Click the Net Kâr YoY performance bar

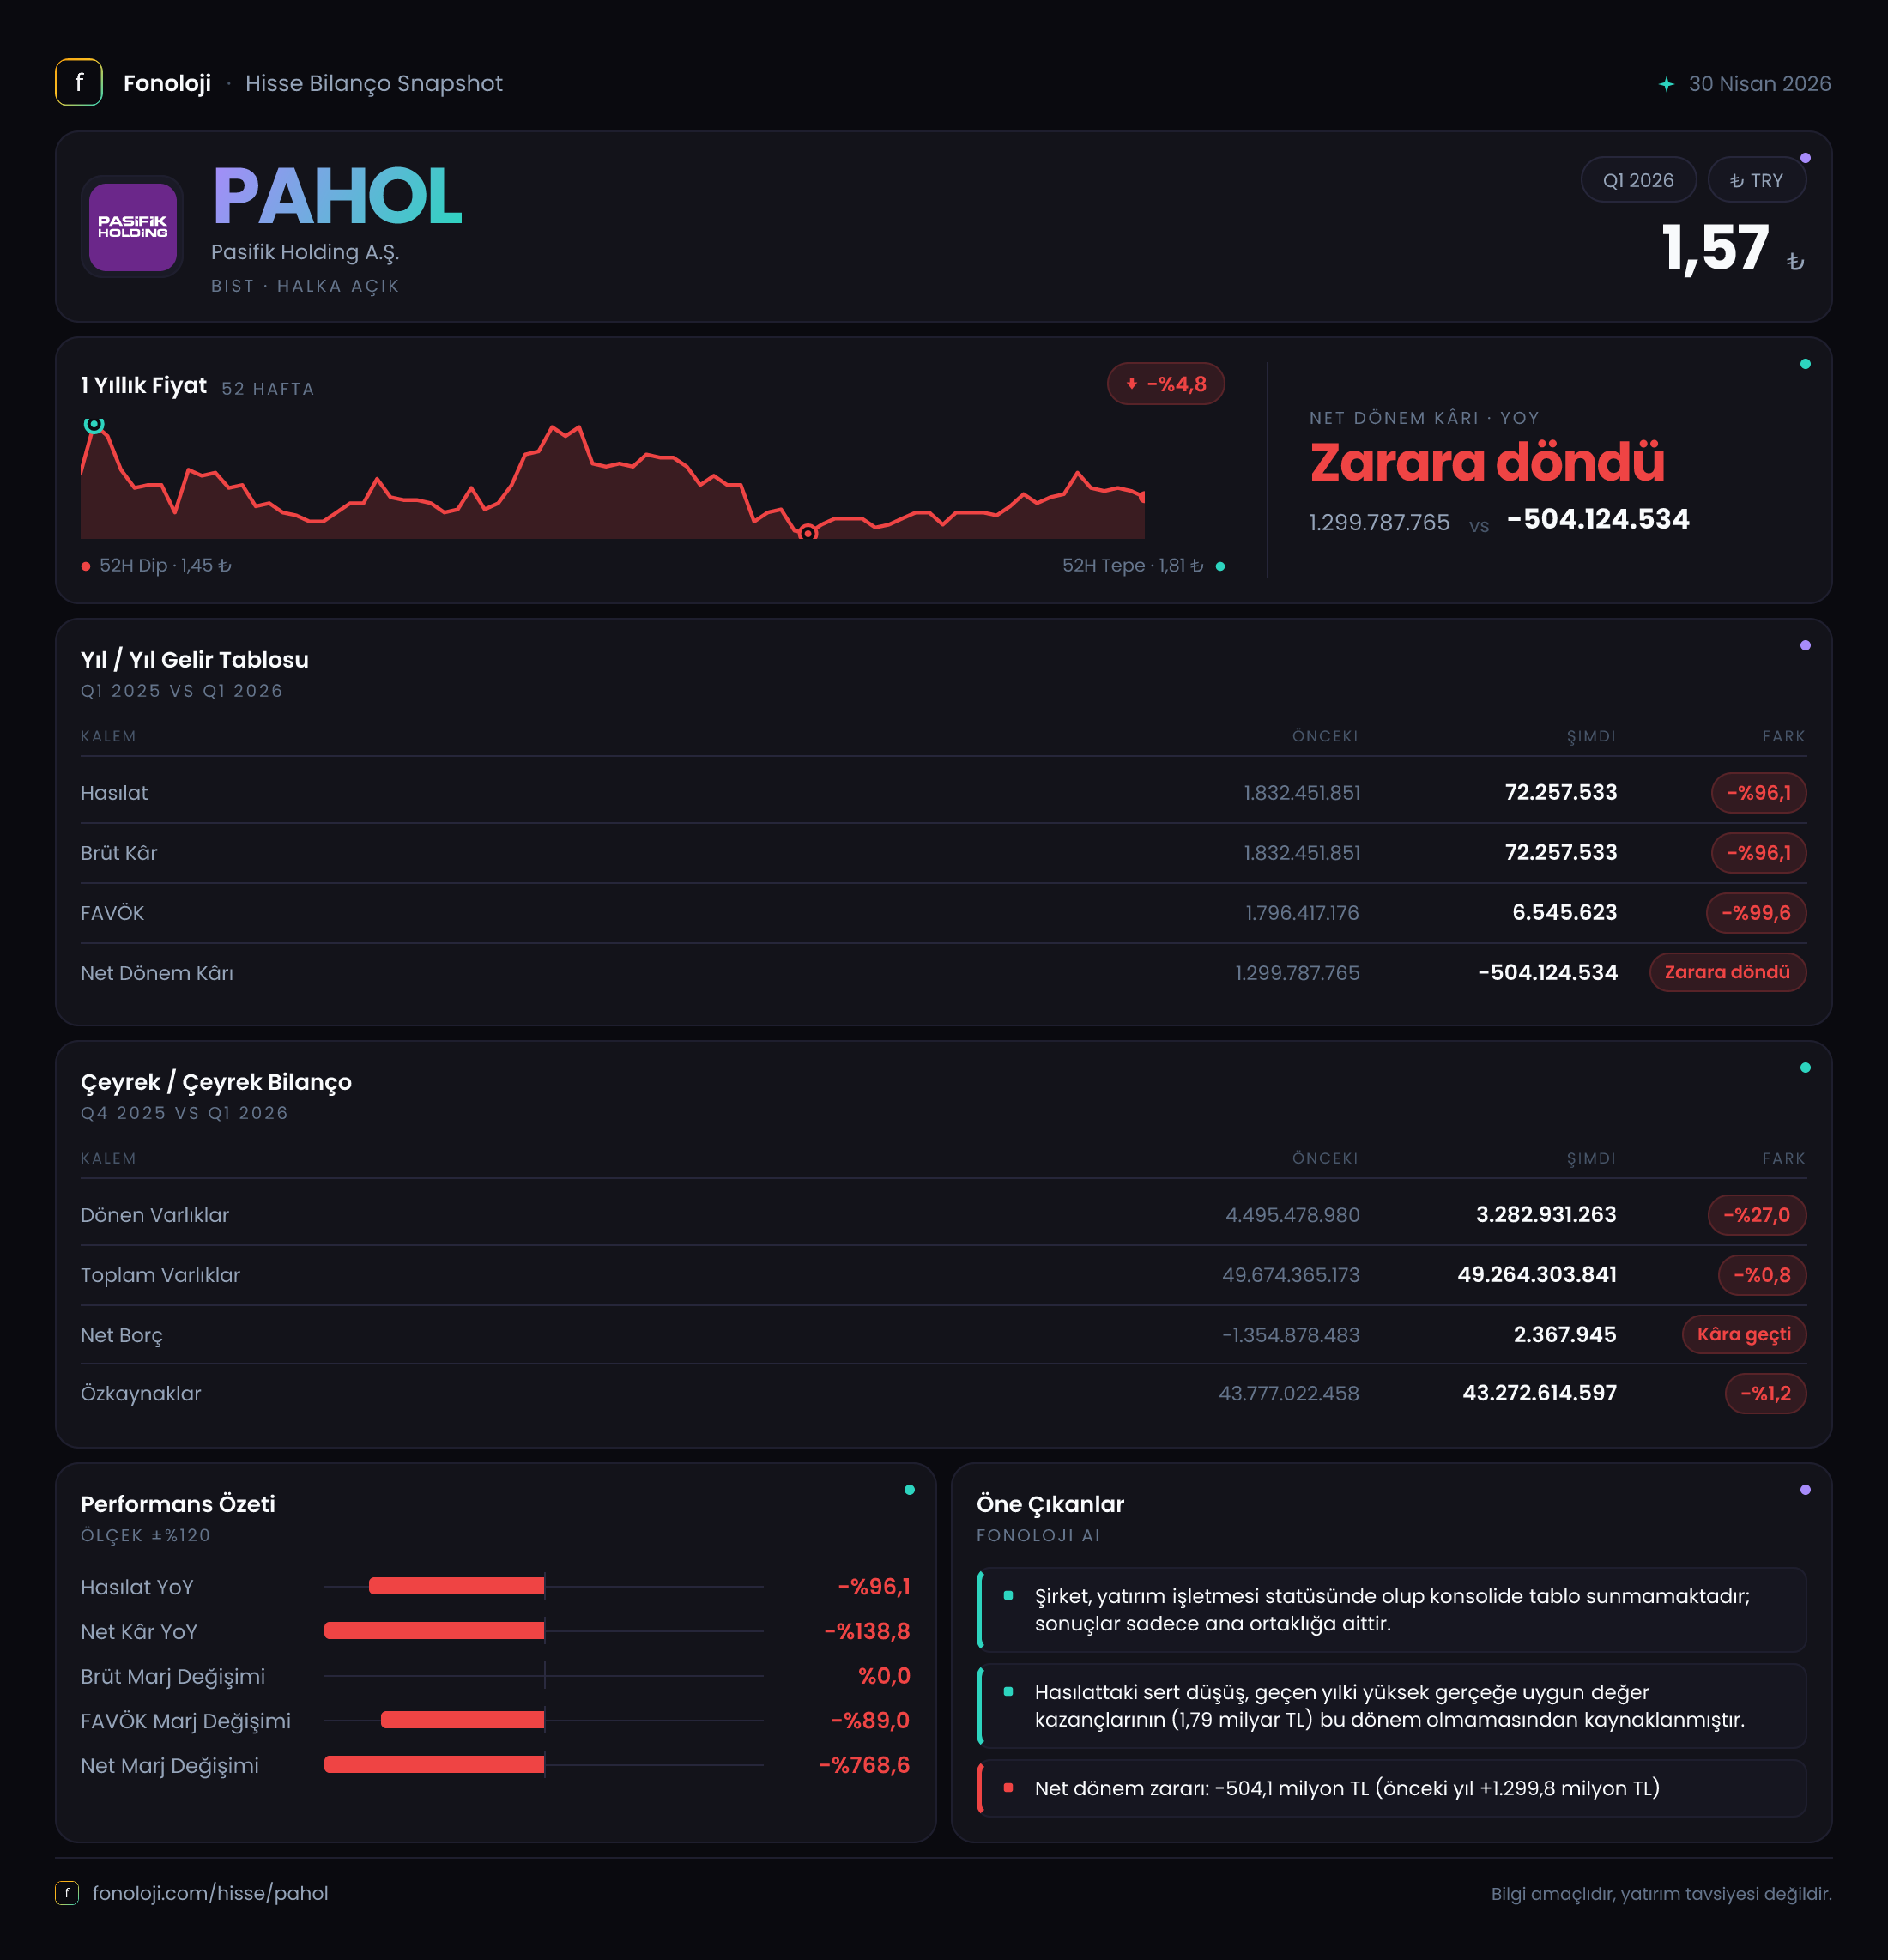[434, 1631]
